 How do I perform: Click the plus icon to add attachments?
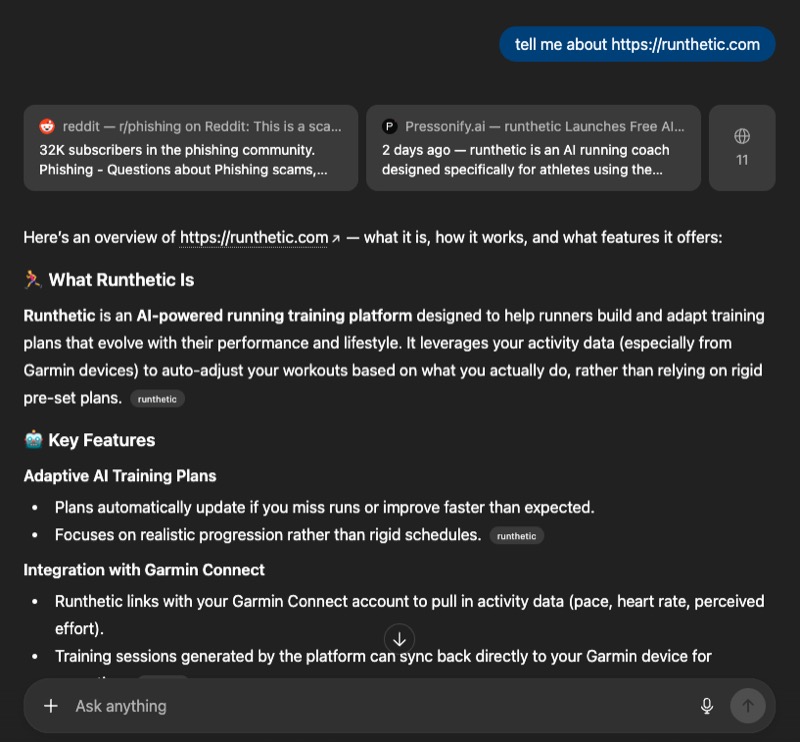50,706
